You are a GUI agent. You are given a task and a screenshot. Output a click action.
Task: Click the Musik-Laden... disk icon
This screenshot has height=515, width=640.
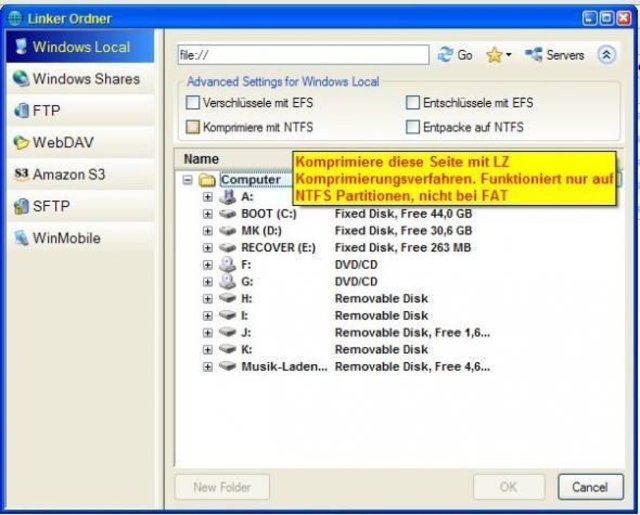pyautogui.click(x=227, y=366)
